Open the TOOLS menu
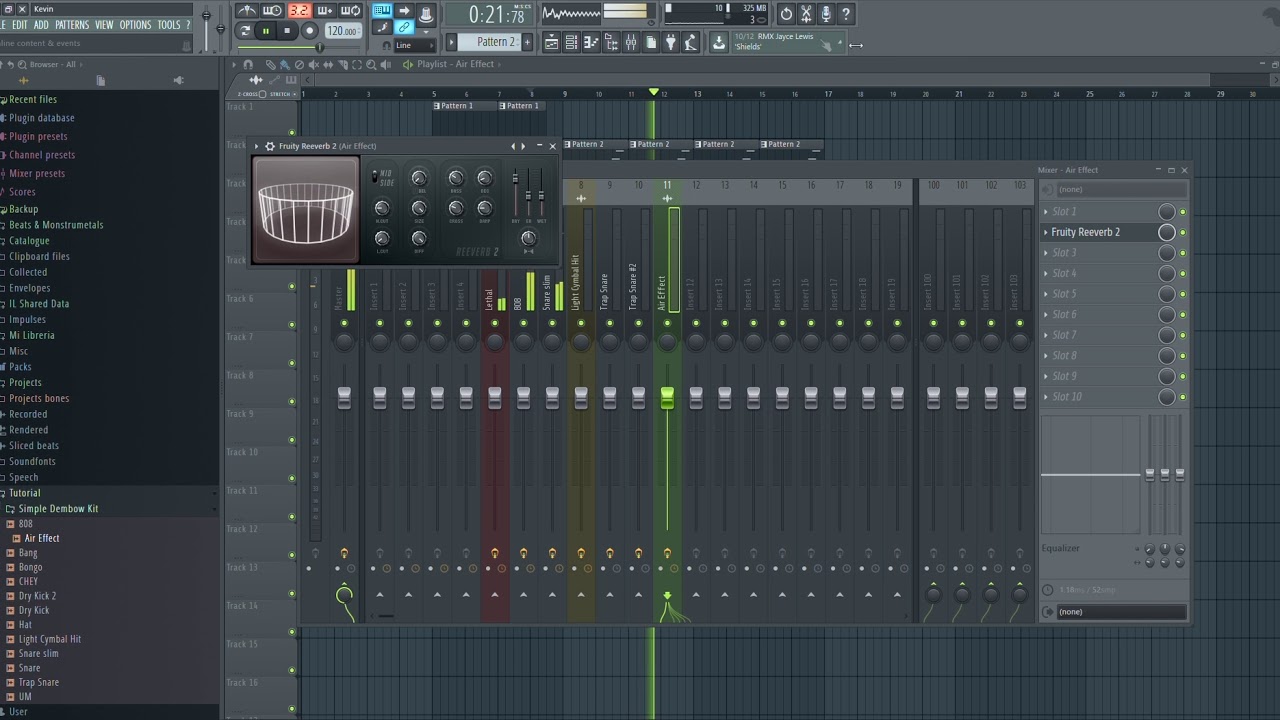Viewport: 1280px width, 720px height. [x=169, y=25]
